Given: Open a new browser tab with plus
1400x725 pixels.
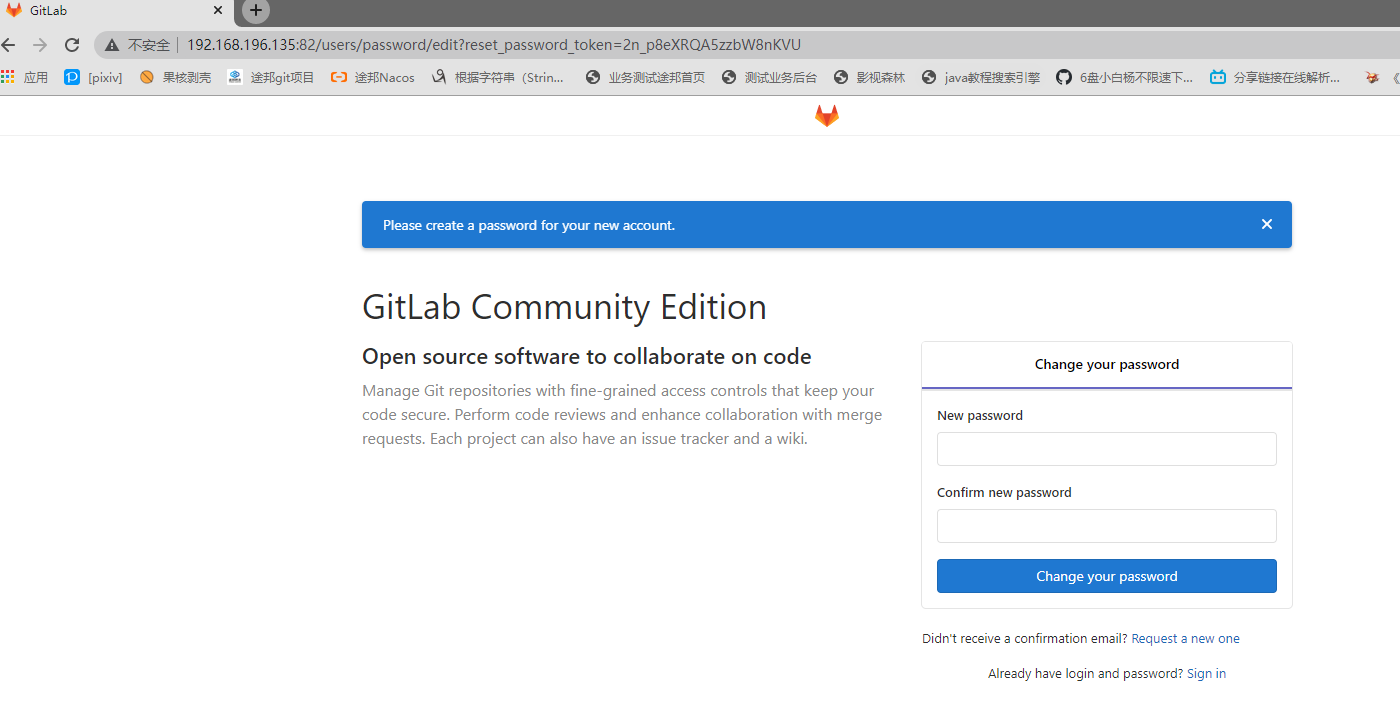Looking at the screenshot, I should click(x=256, y=10).
